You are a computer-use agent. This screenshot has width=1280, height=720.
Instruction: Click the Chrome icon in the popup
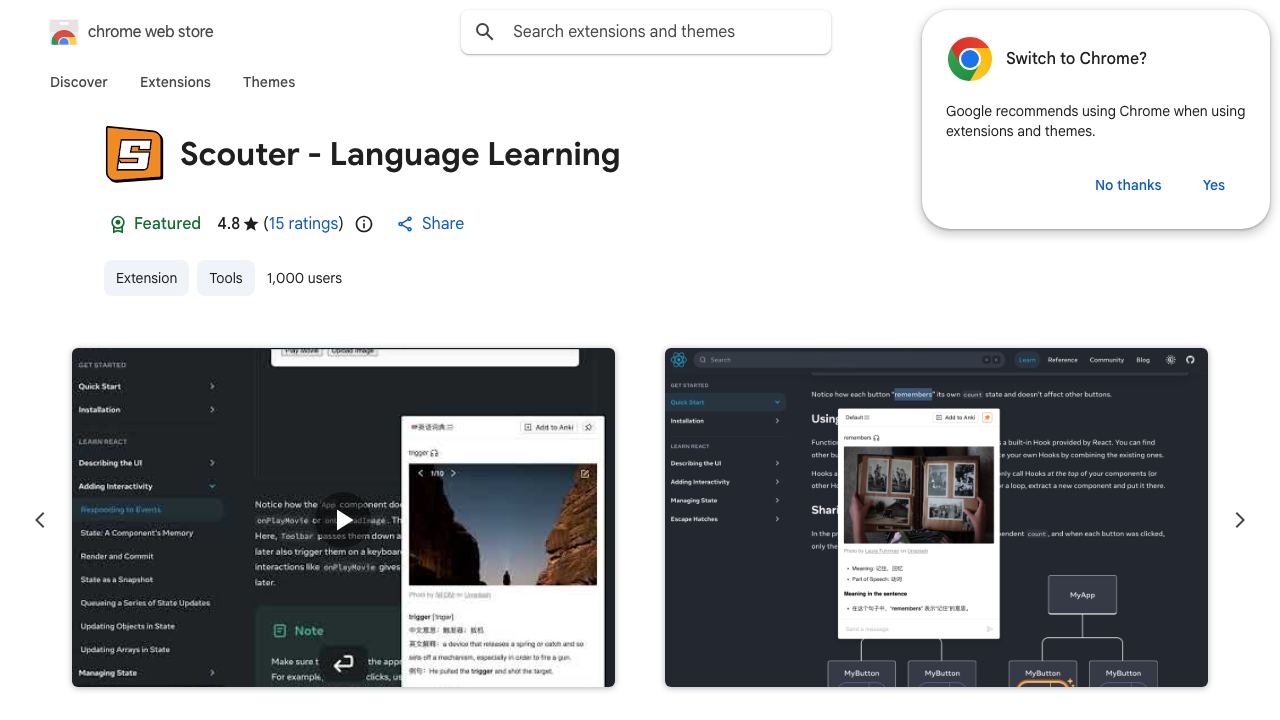click(x=970, y=59)
